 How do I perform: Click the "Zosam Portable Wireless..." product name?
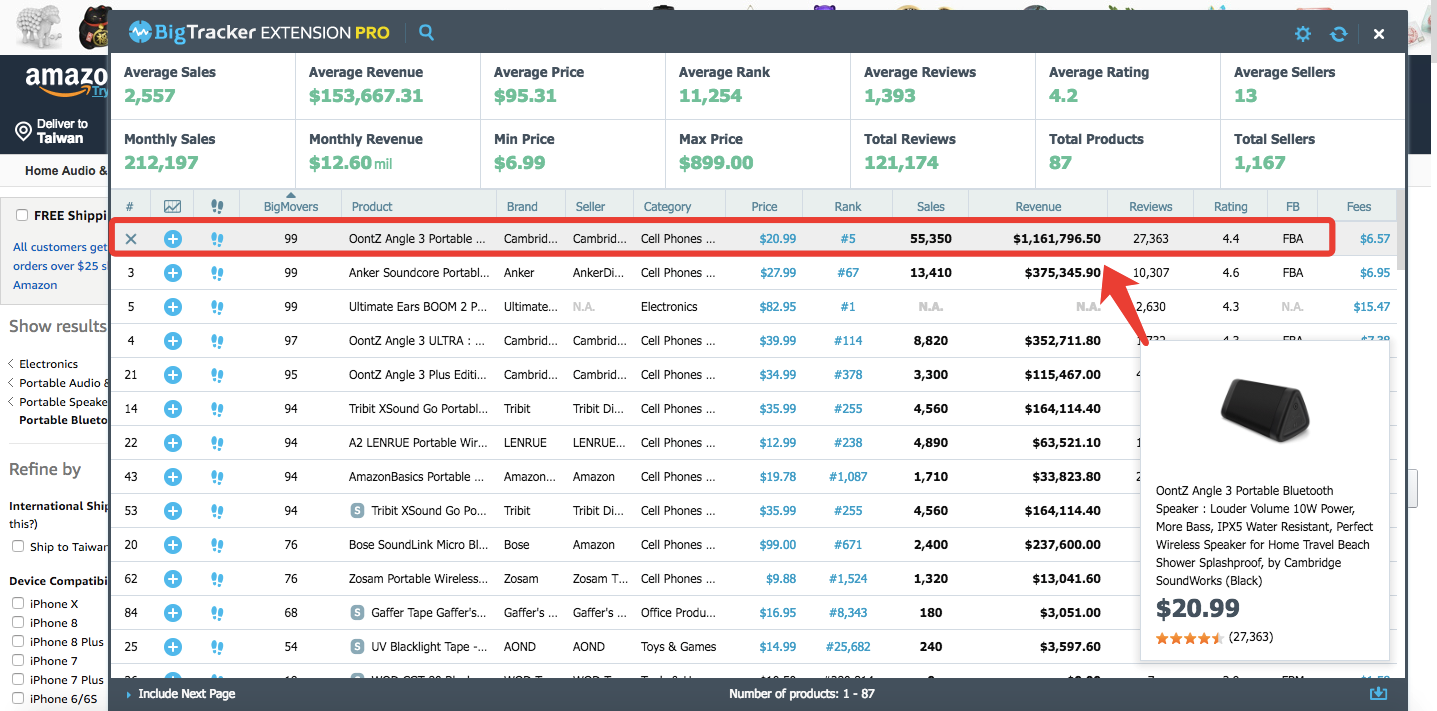[x=417, y=579]
